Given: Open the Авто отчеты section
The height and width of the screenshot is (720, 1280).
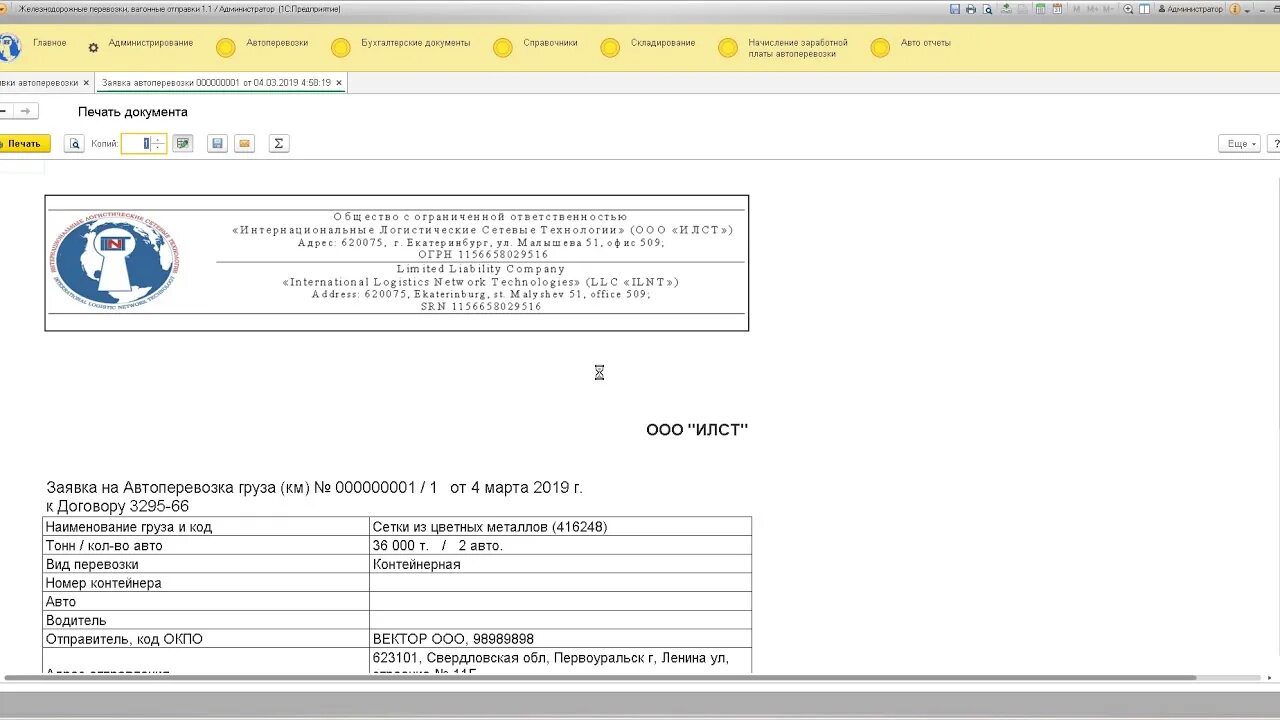Looking at the screenshot, I should point(926,43).
